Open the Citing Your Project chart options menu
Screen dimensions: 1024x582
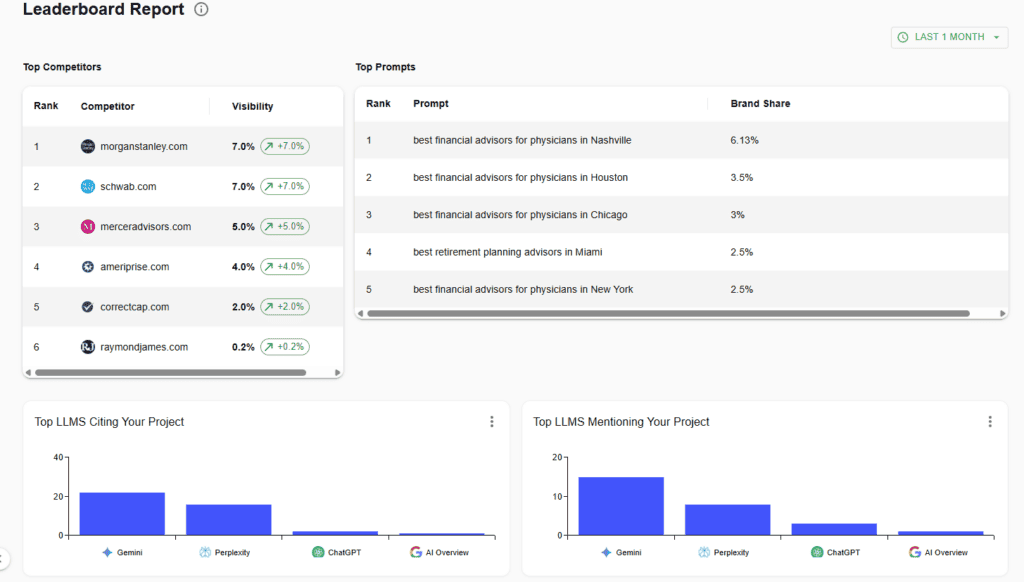[492, 422]
